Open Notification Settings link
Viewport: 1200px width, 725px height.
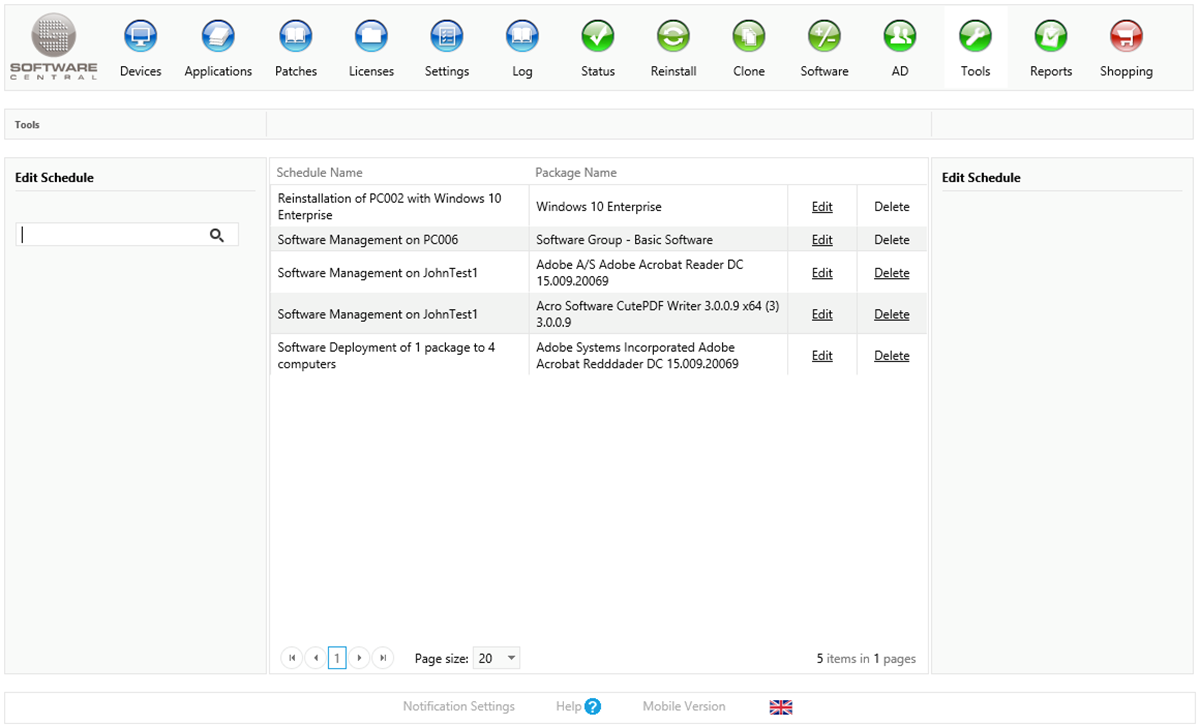pos(459,707)
